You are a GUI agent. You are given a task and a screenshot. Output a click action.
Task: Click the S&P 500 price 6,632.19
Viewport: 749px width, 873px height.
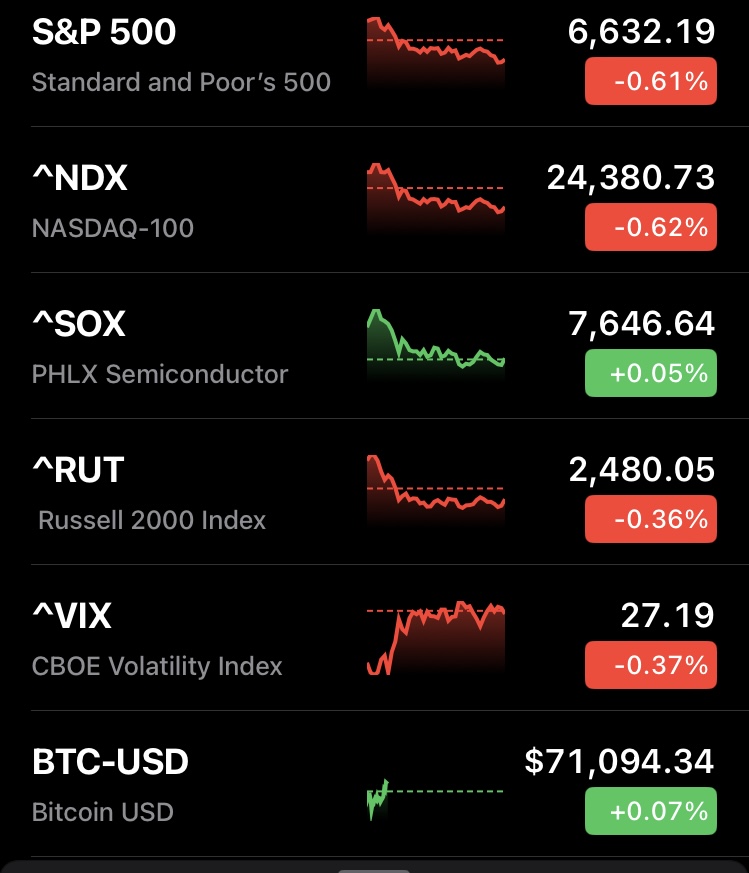click(641, 33)
